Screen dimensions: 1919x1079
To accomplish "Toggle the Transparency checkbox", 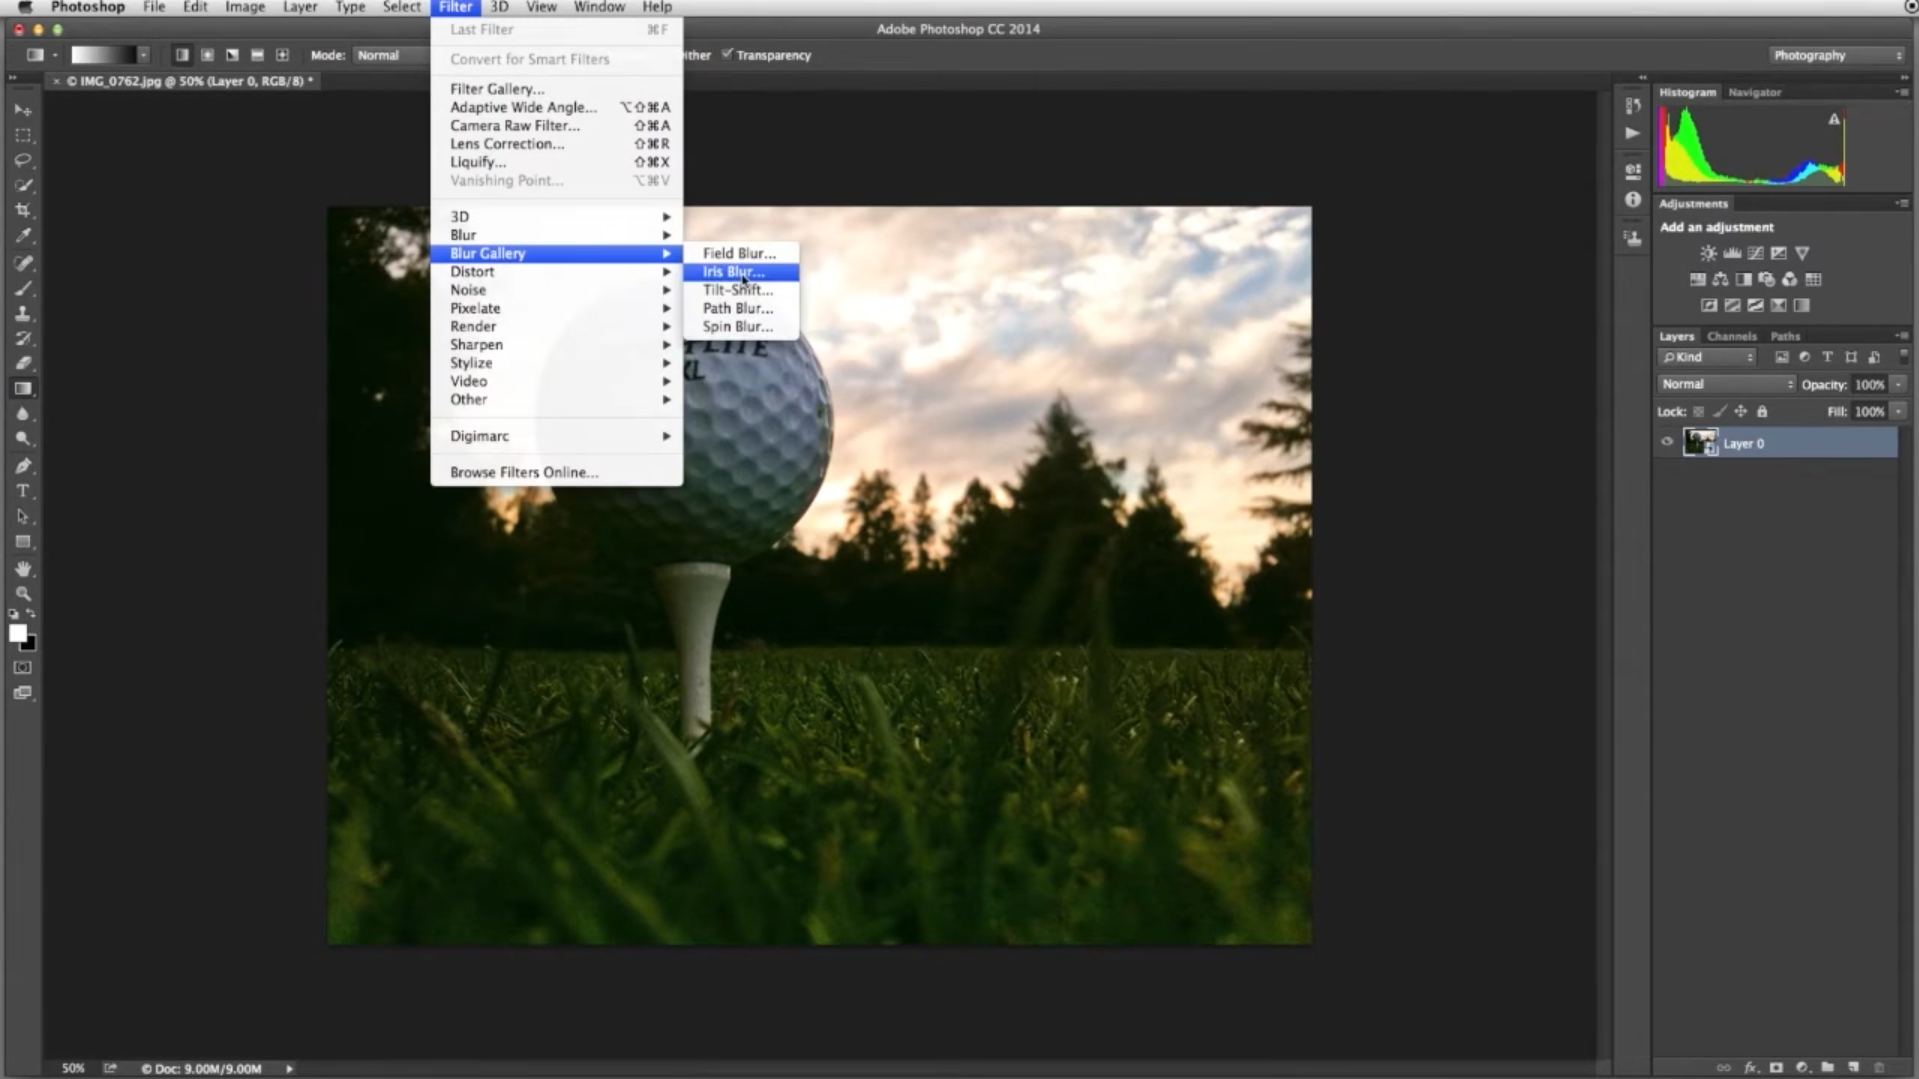I will [x=727, y=55].
